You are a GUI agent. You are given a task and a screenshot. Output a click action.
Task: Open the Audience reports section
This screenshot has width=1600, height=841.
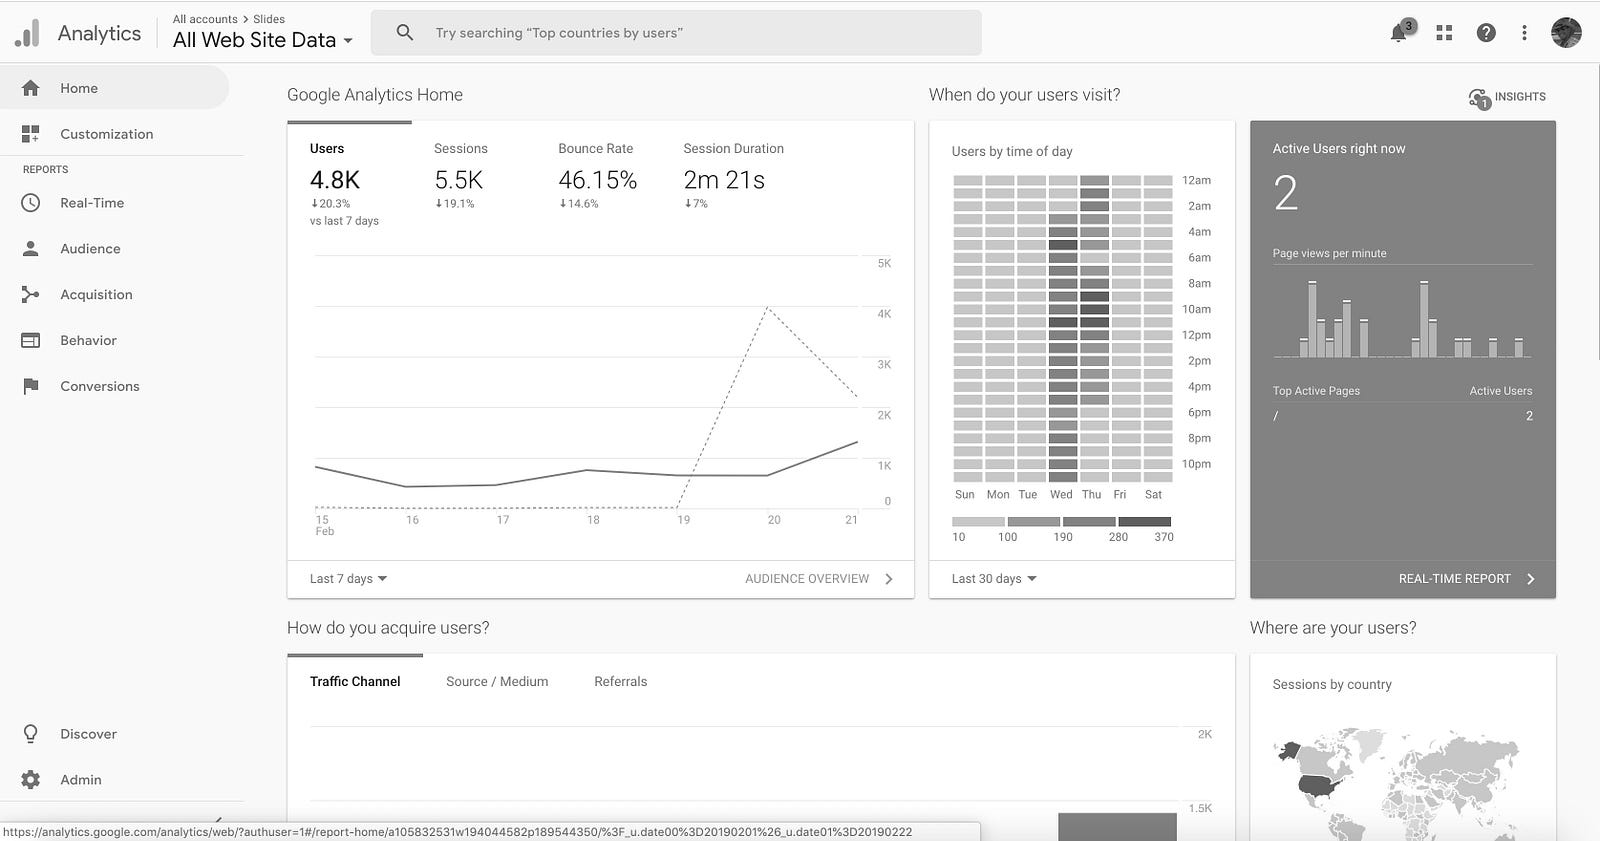coord(114,249)
